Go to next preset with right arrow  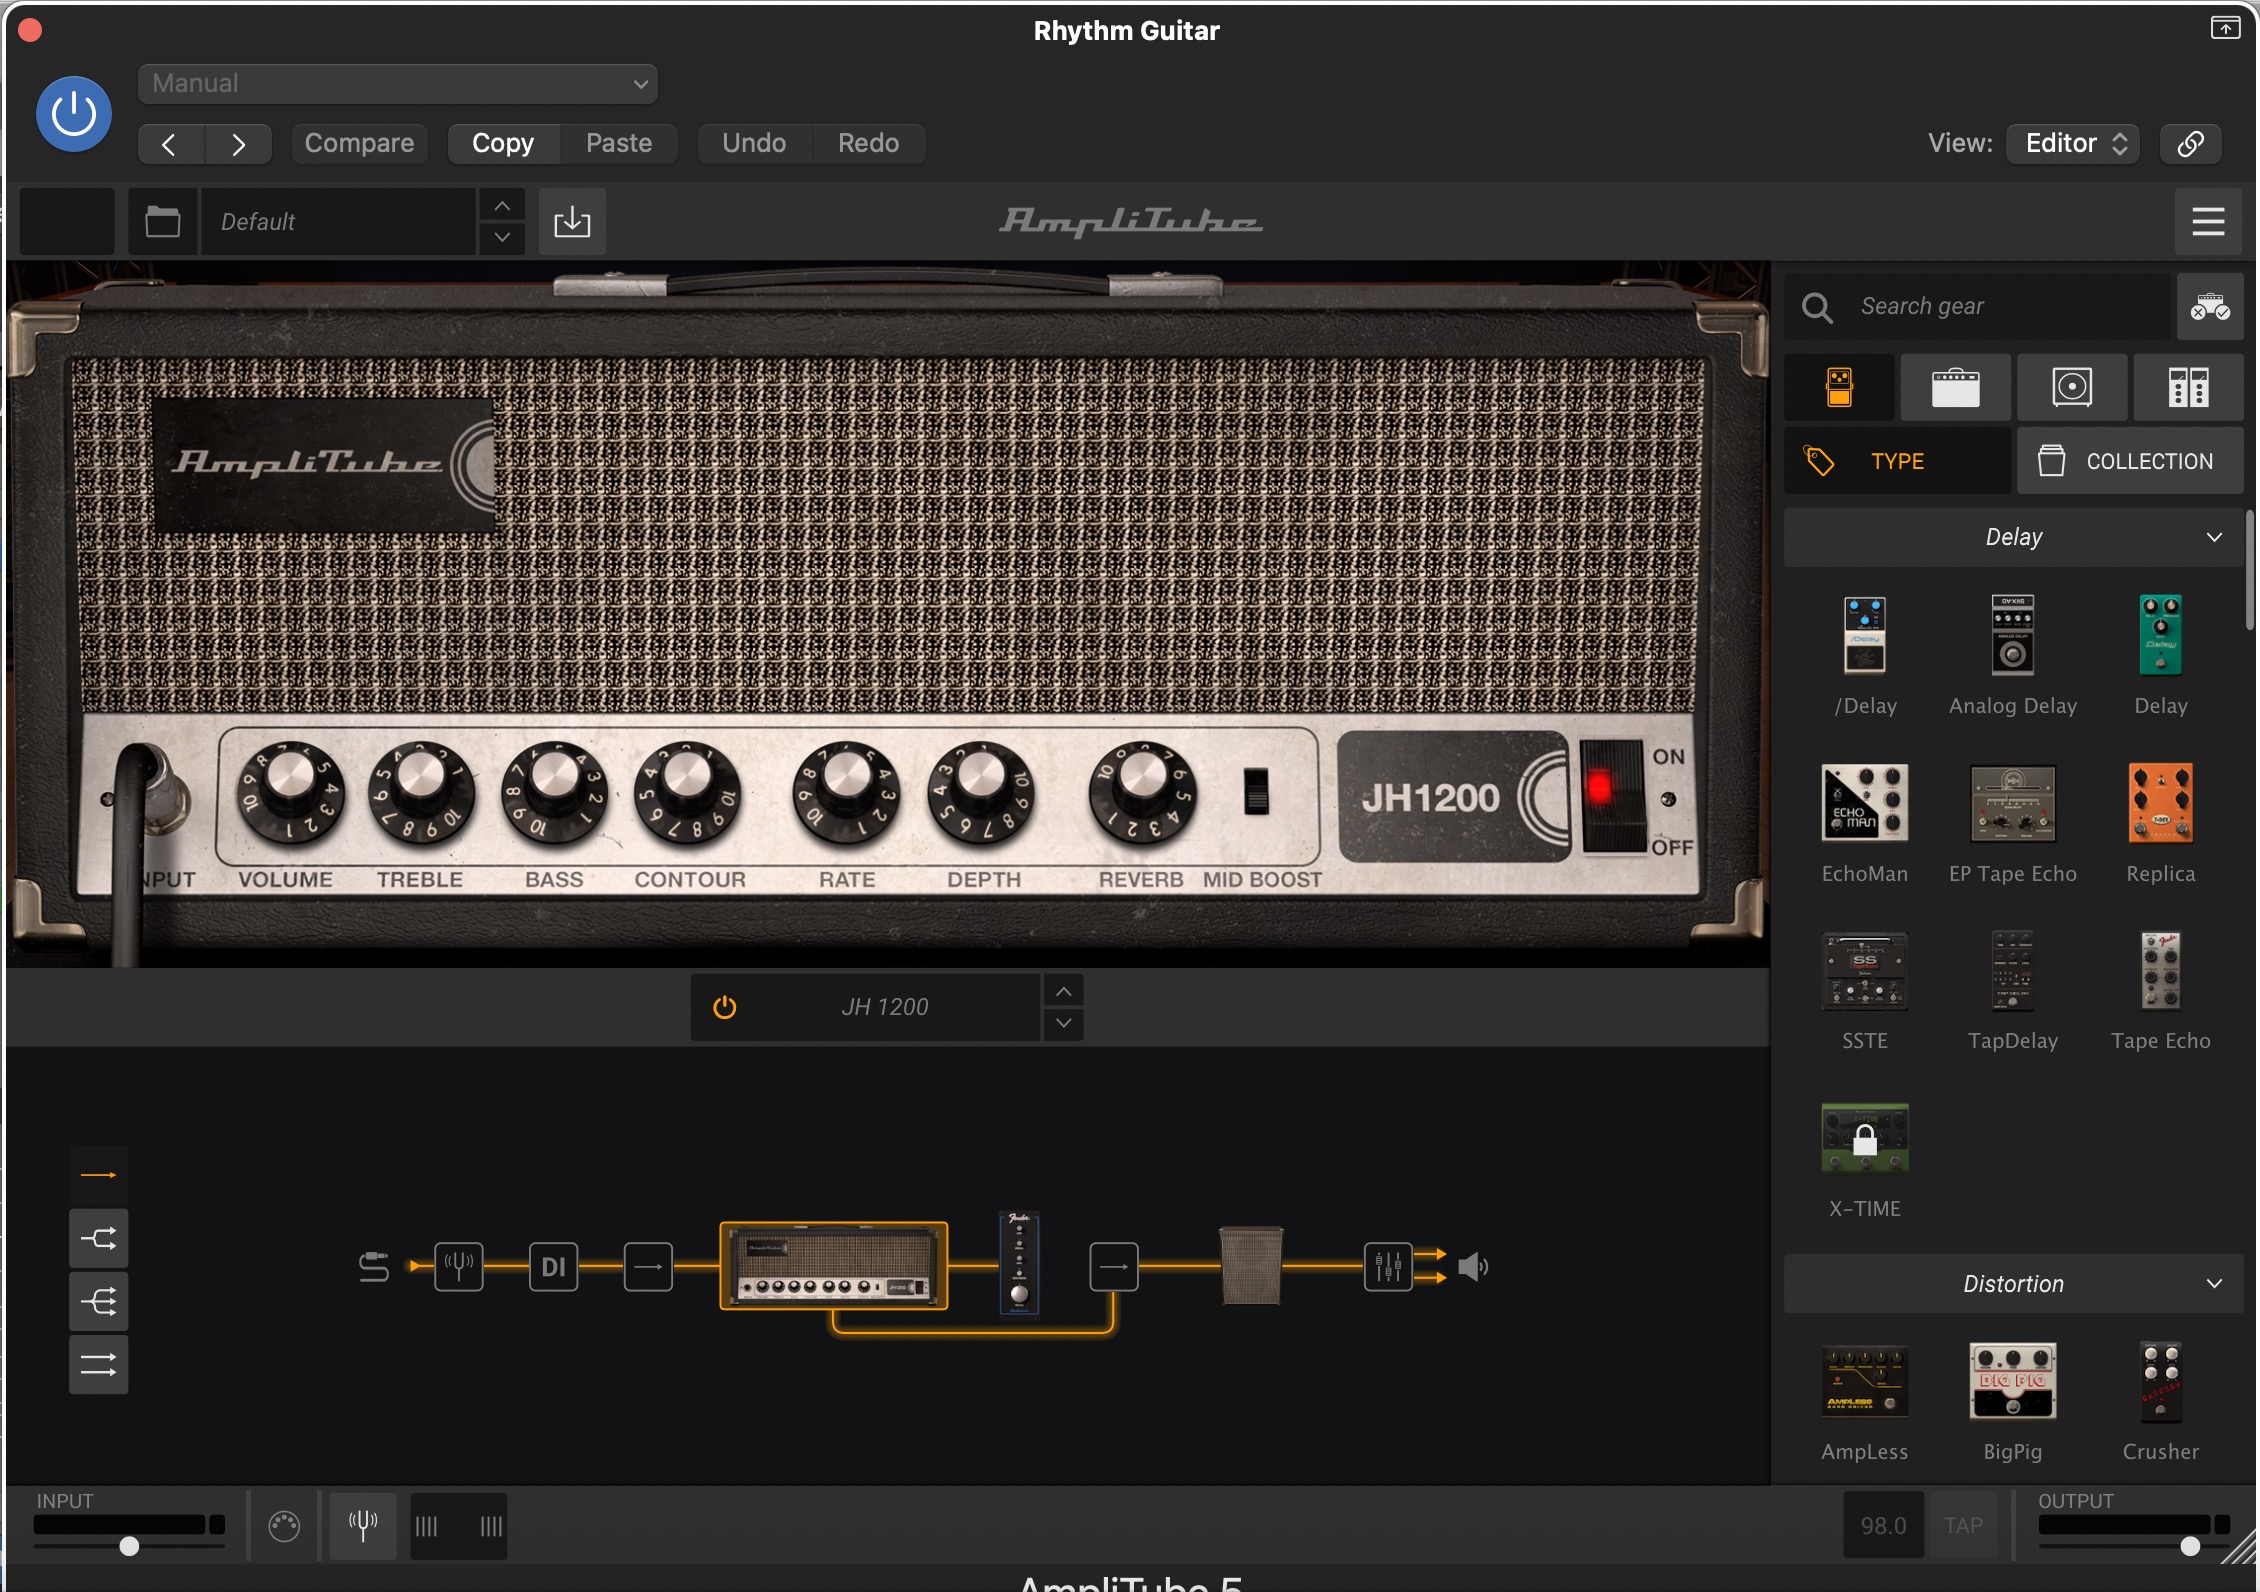[238, 144]
